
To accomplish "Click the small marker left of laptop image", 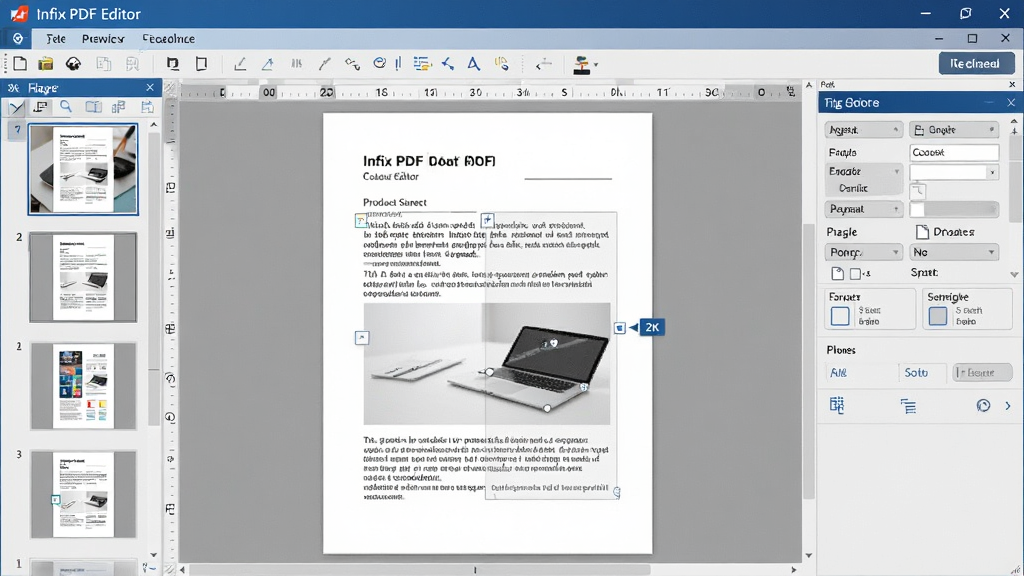I will (x=362, y=338).
